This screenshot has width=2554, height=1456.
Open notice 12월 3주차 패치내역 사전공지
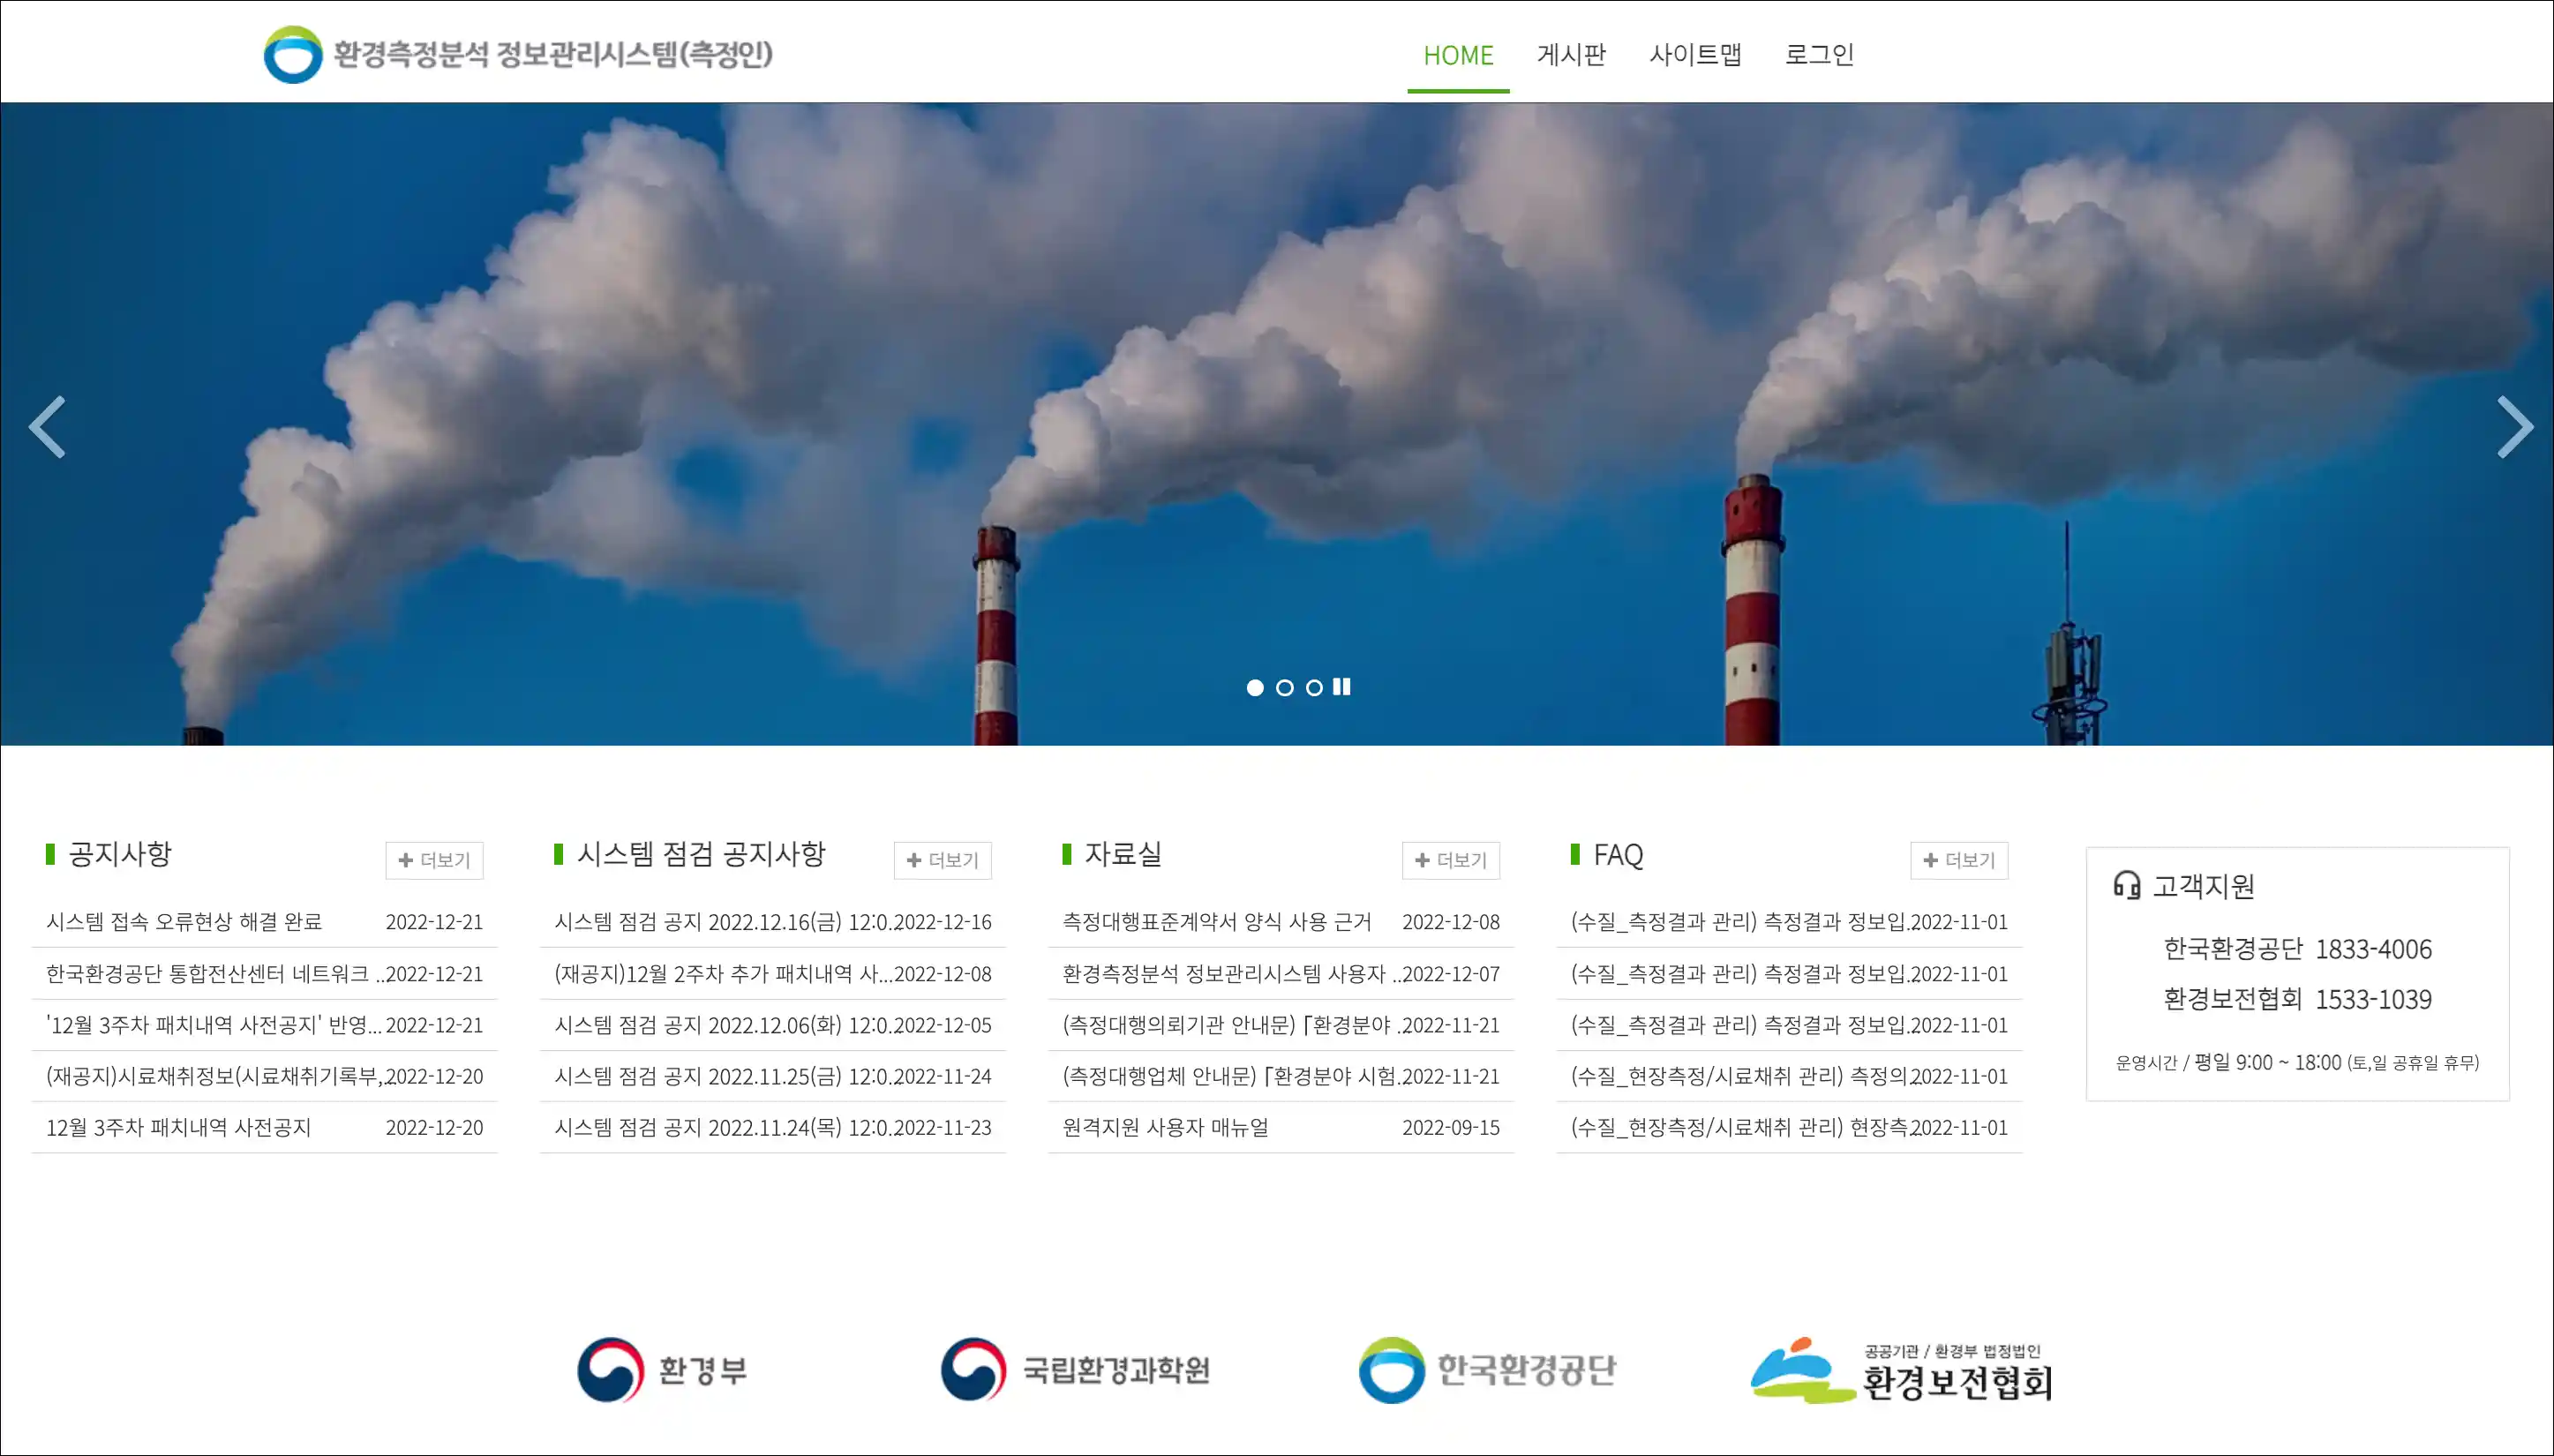point(178,1128)
